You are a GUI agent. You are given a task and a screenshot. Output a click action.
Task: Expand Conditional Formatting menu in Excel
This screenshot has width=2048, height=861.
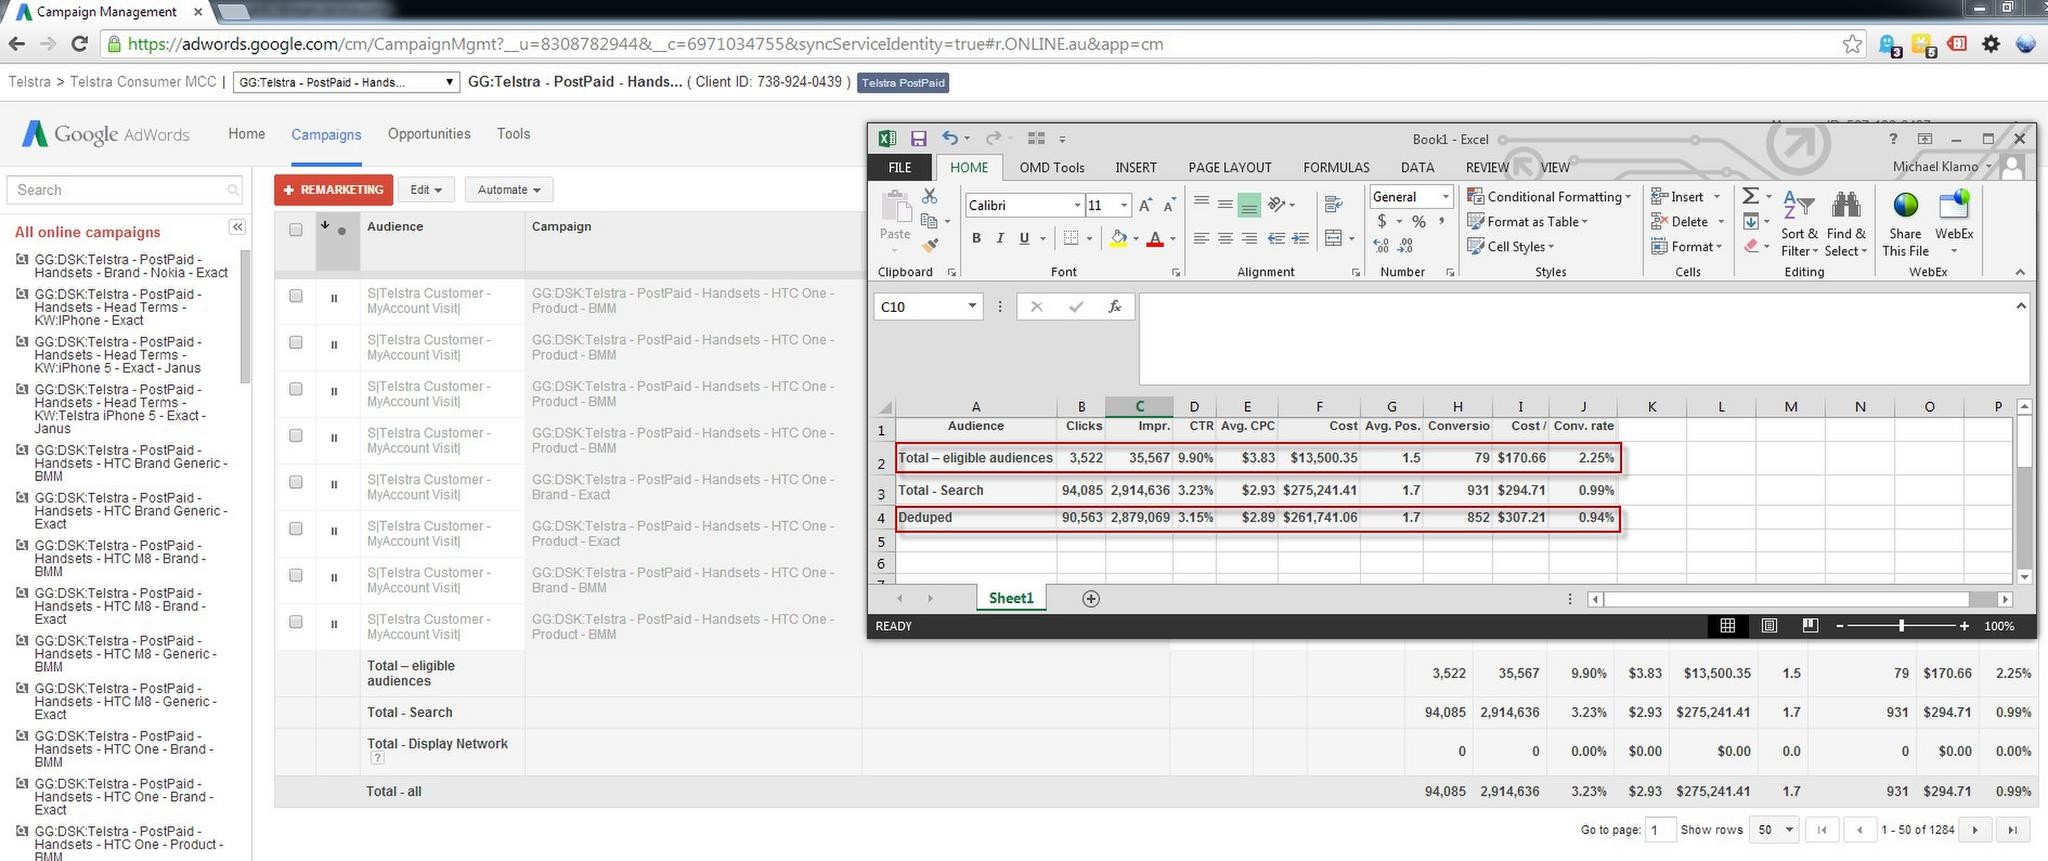[1549, 197]
